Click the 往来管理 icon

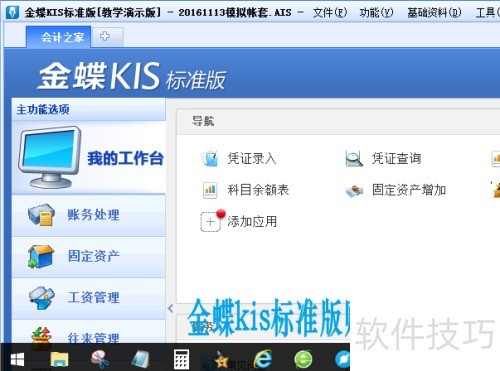[x=41, y=336]
